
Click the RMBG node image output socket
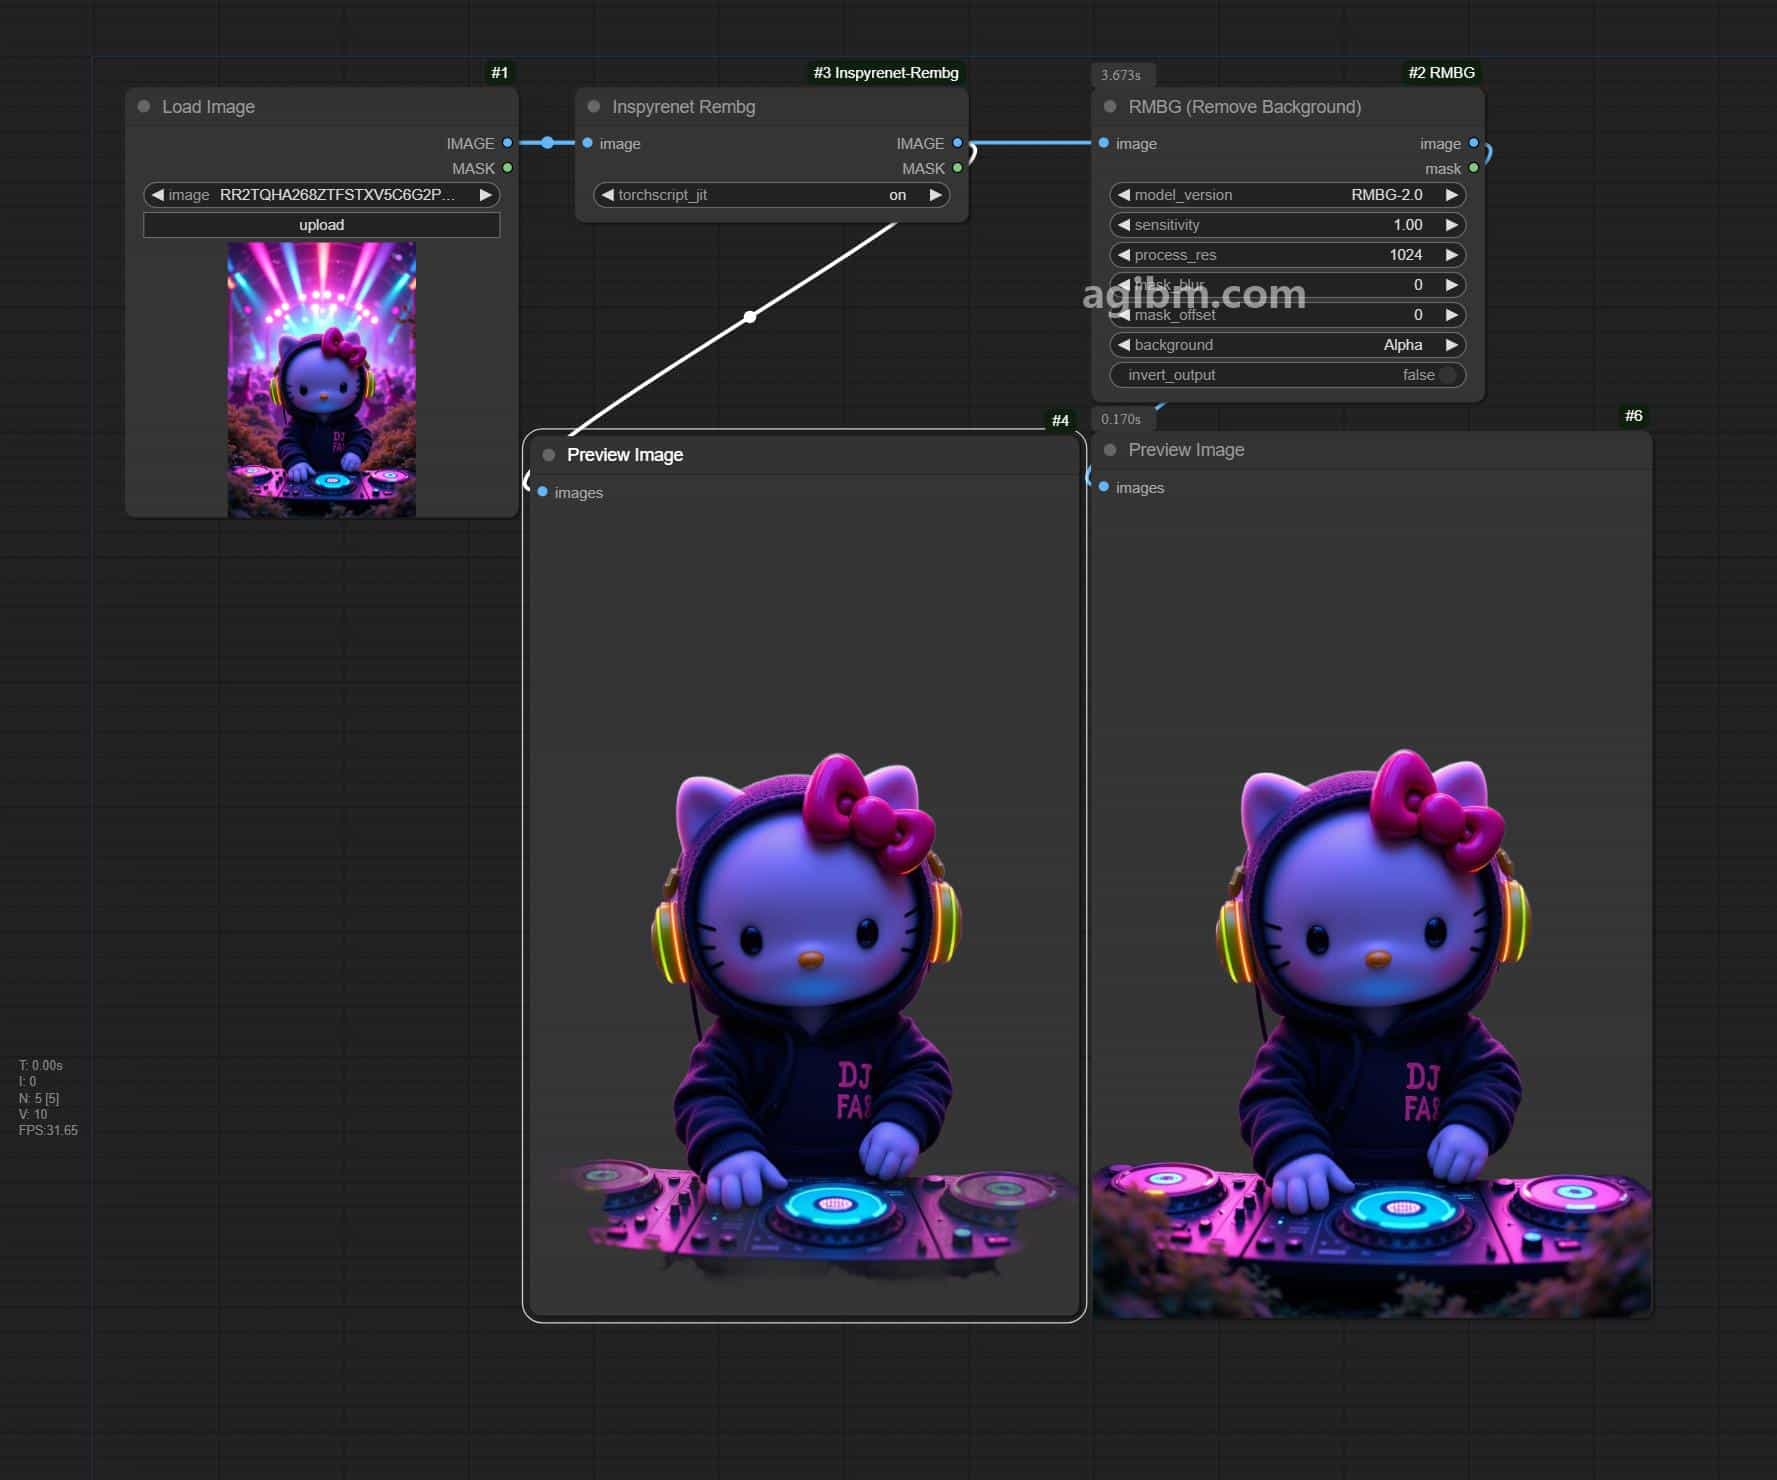click(1474, 143)
